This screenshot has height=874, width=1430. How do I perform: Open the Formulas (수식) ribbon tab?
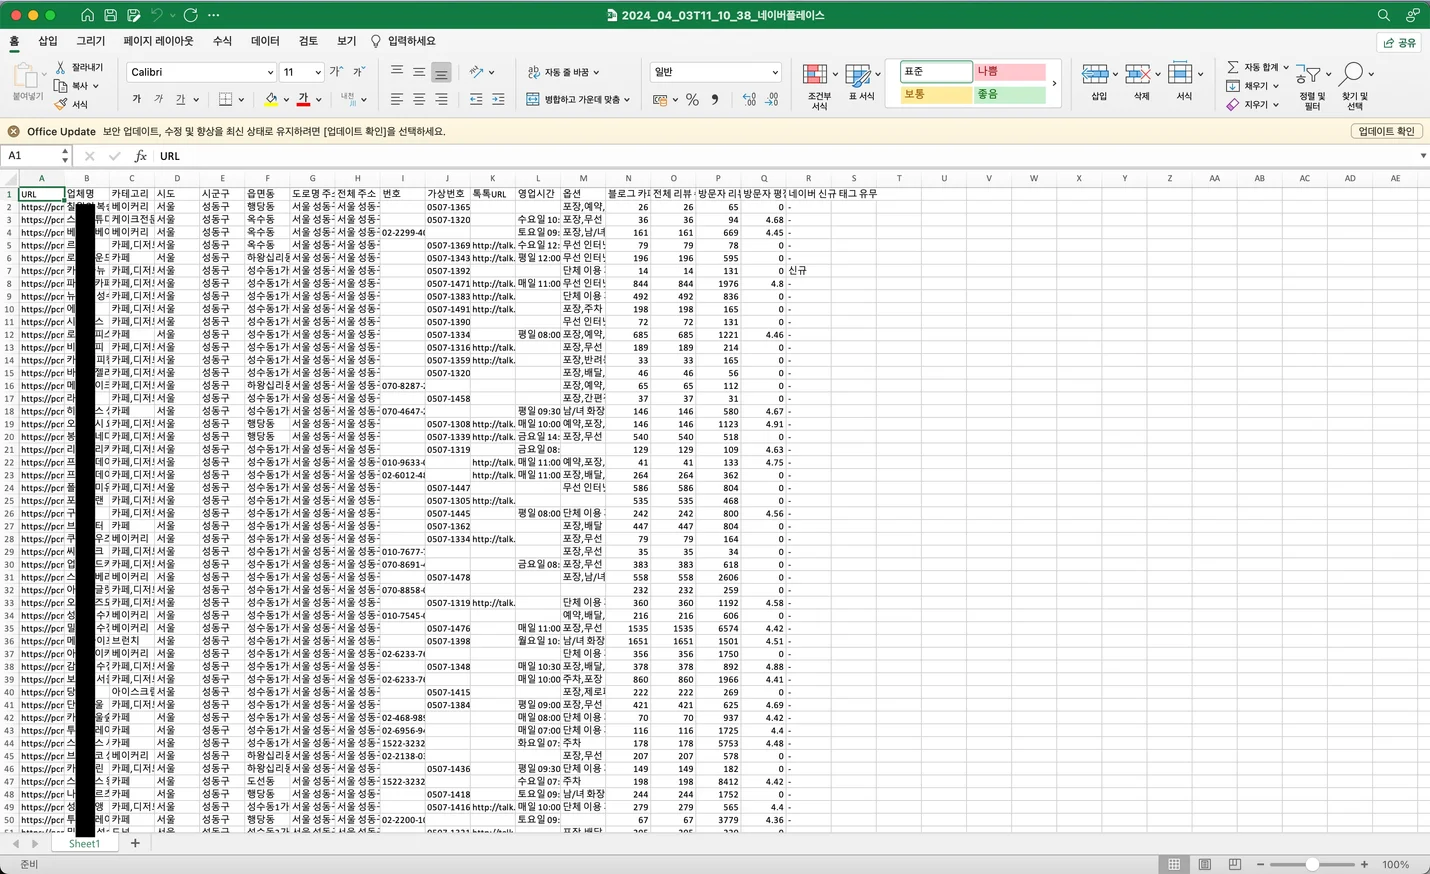222,41
